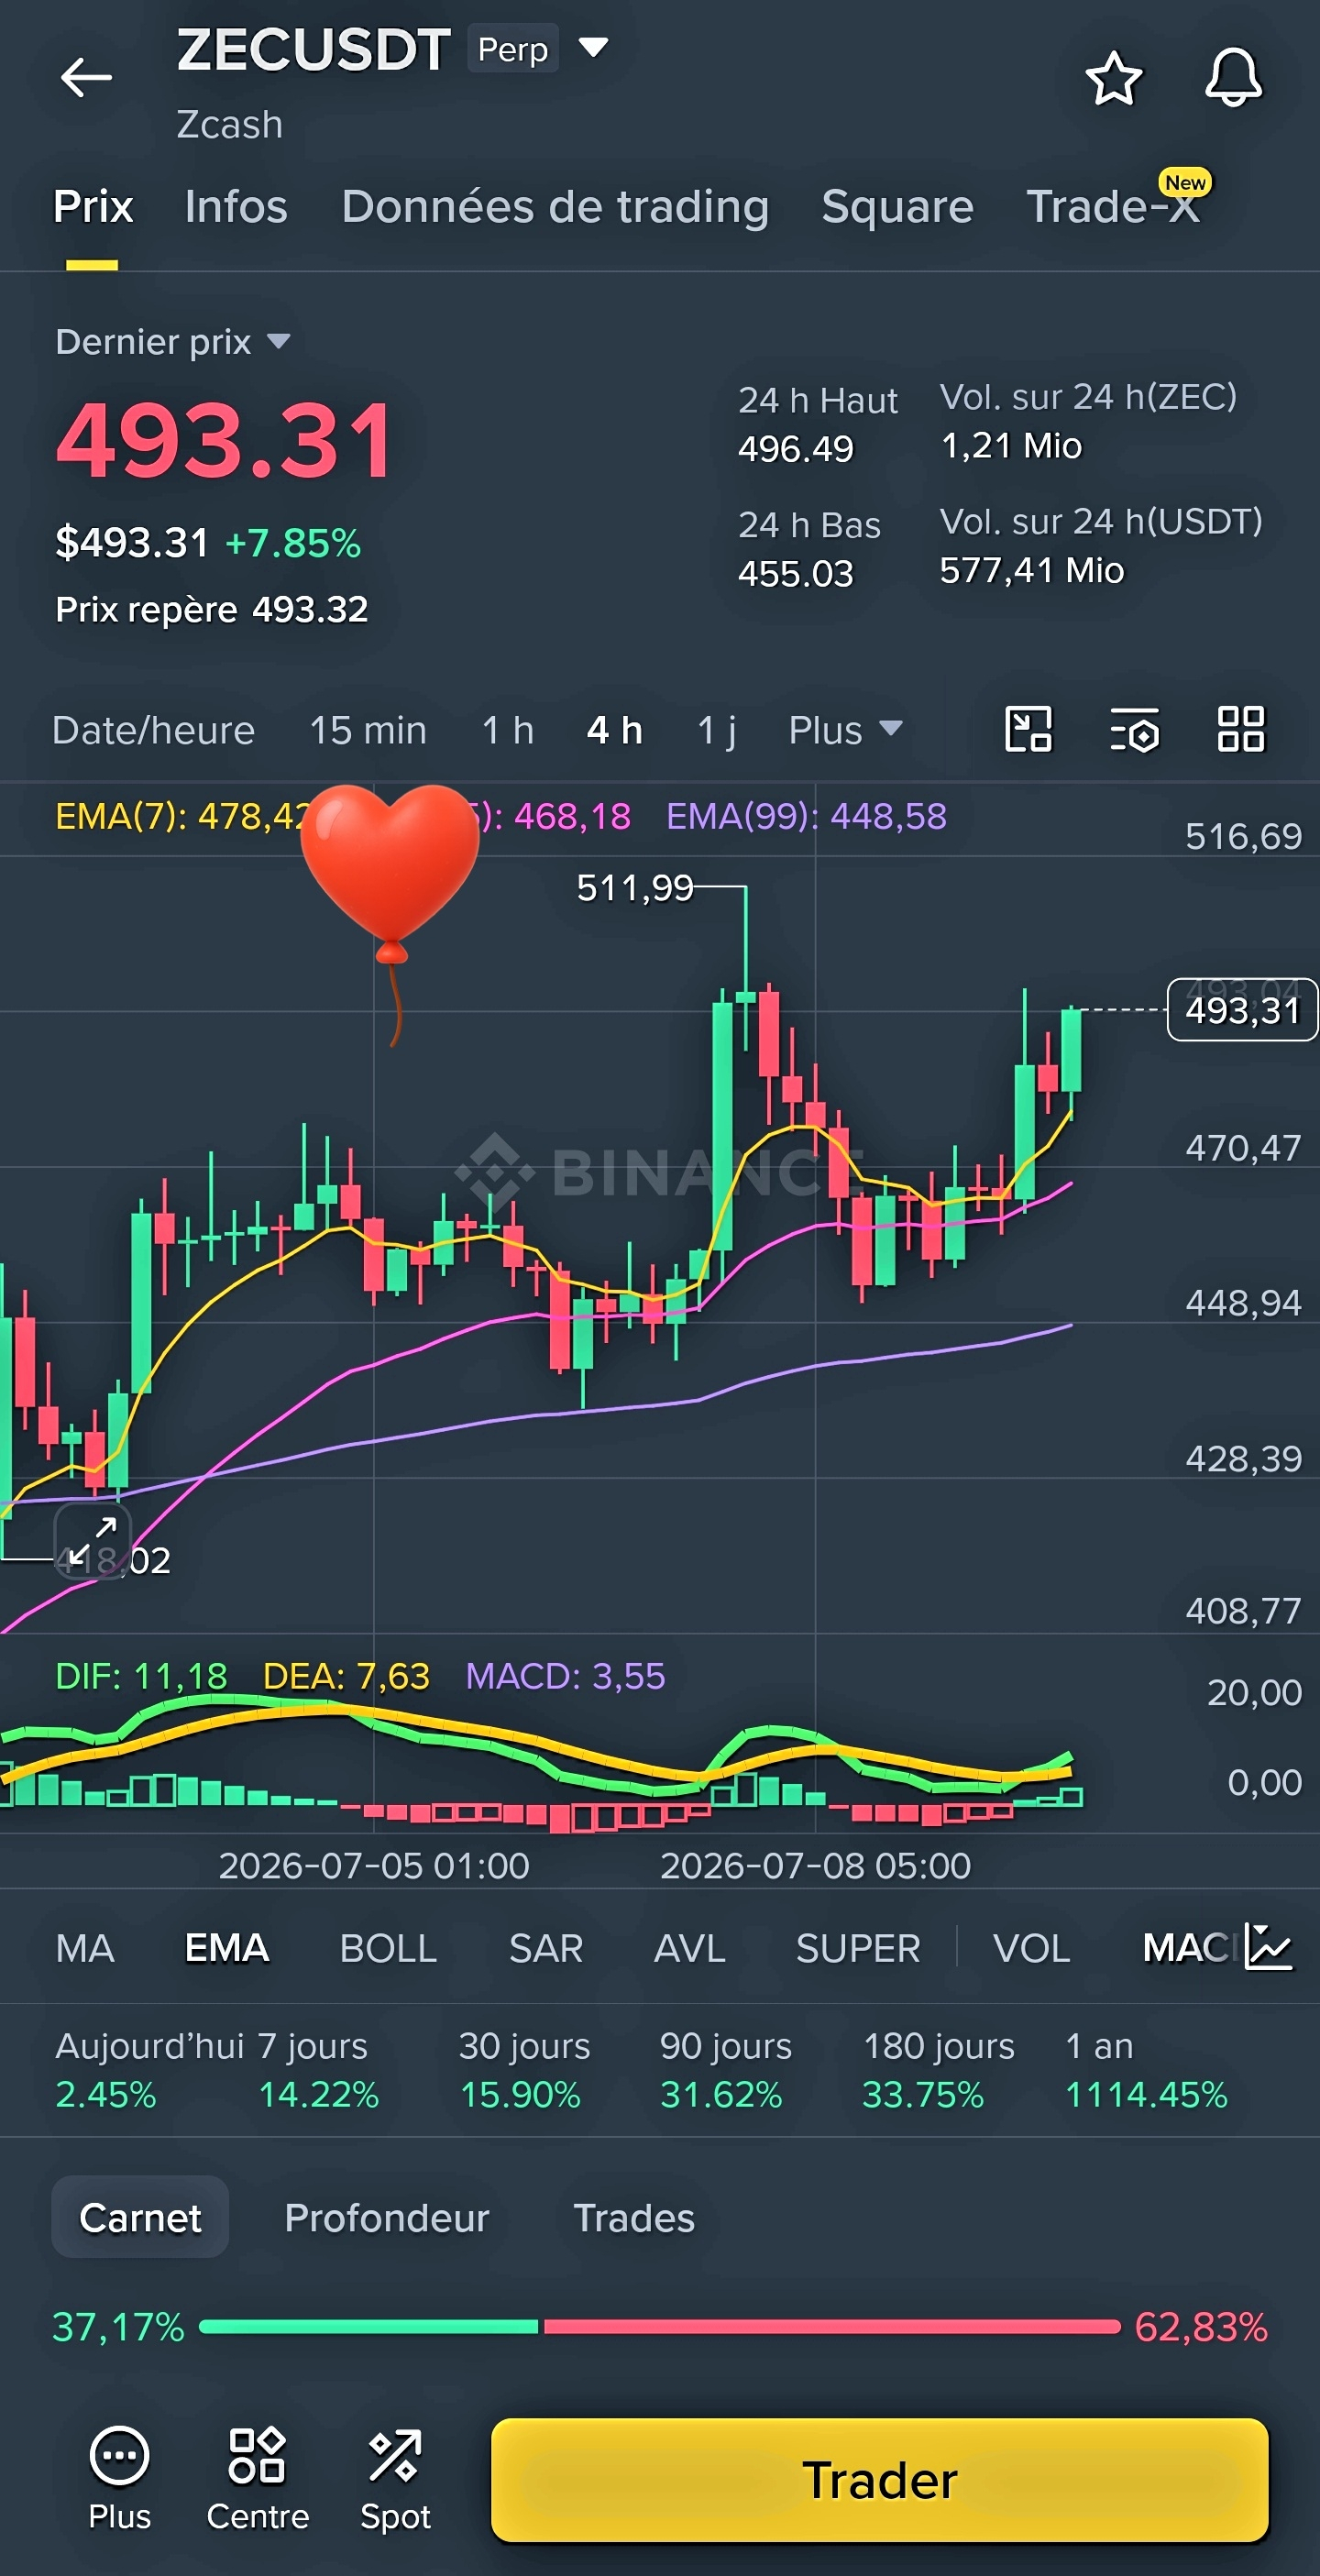The image size is (1320, 2576).
Task: Open the Infos tab
Action: [x=236, y=207]
